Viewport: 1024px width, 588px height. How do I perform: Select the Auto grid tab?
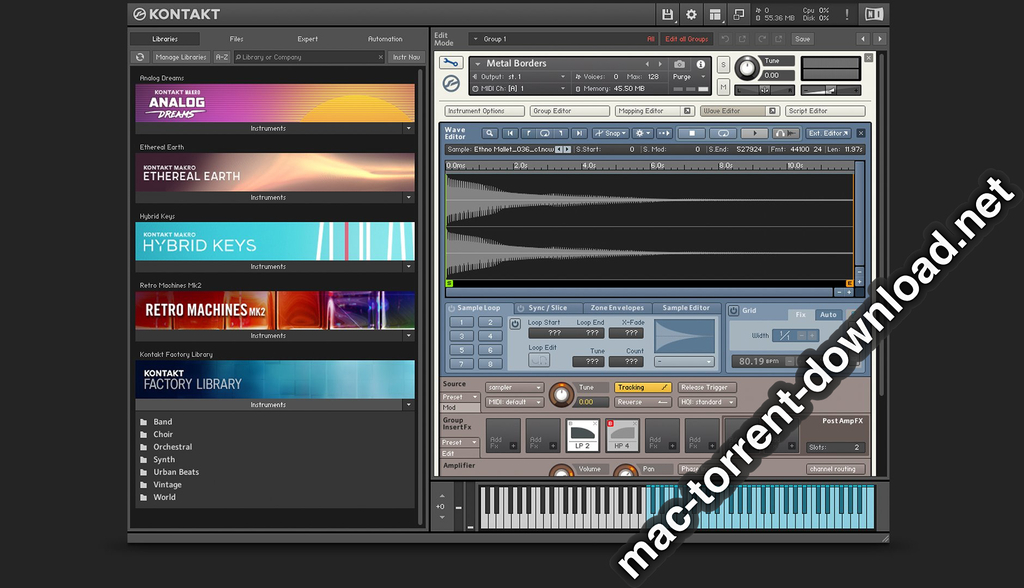tap(828, 314)
